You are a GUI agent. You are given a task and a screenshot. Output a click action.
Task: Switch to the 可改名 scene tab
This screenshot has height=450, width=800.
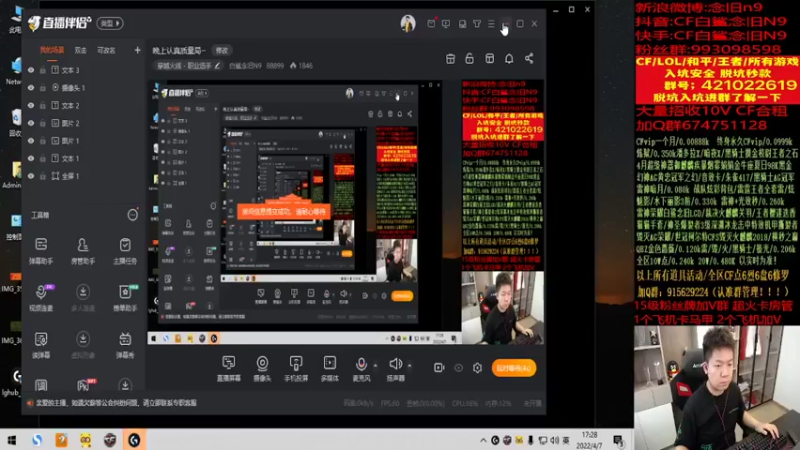click(x=106, y=50)
